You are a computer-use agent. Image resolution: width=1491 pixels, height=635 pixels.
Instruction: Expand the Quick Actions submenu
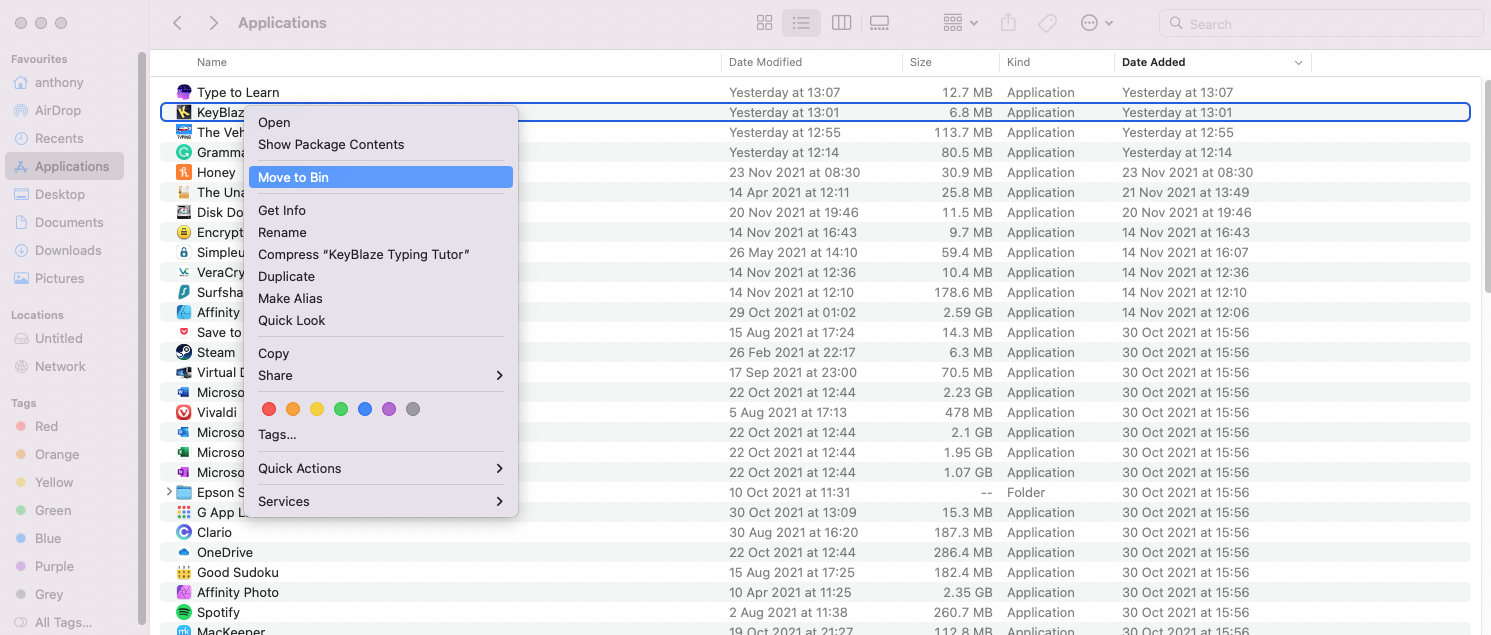tap(381, 469)
